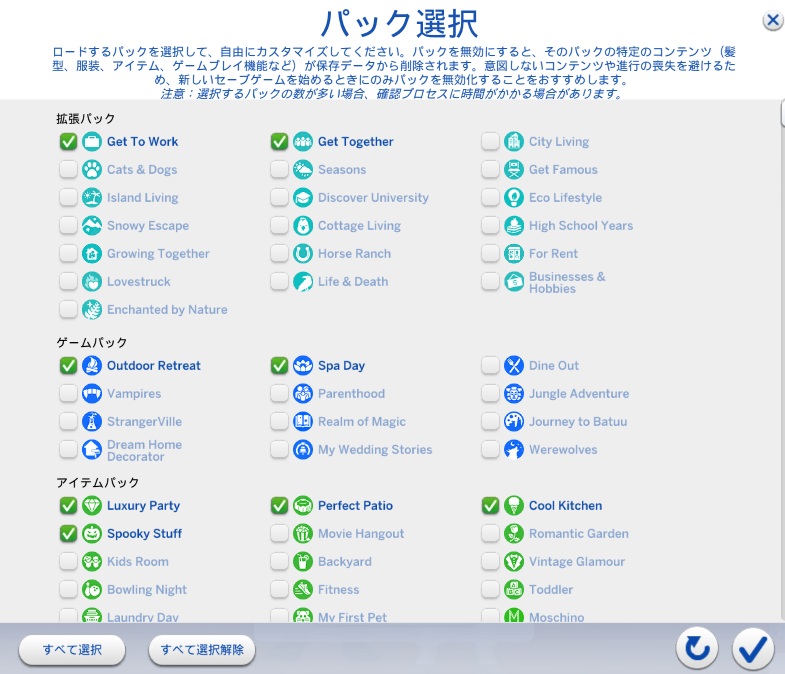Click the Journey to Batuu icon
Screen dimensions: 785x674
[514, 422]
